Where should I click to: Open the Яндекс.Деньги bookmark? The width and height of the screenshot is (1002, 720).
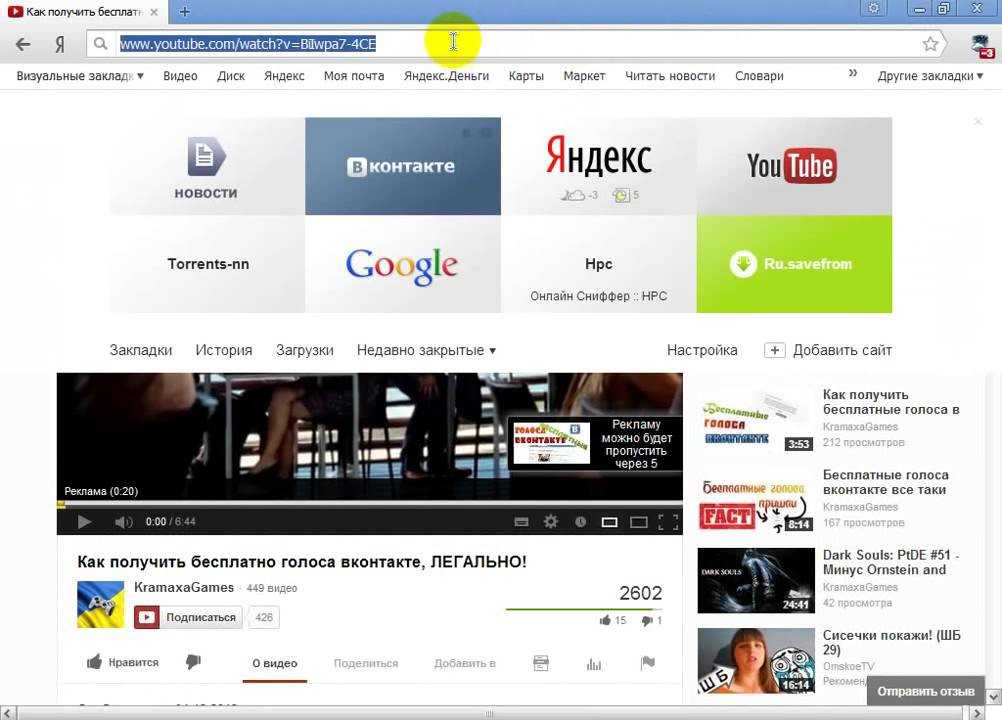(x=447, y=76)
